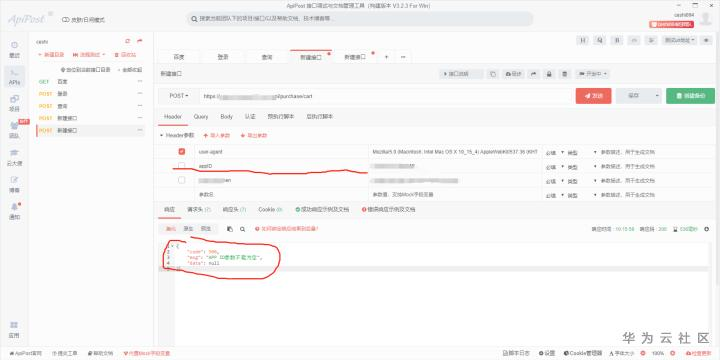Open the dropdown arrow beside the save button
The height and width of the screenshot is (360, 720).
[x=657, y=96]
